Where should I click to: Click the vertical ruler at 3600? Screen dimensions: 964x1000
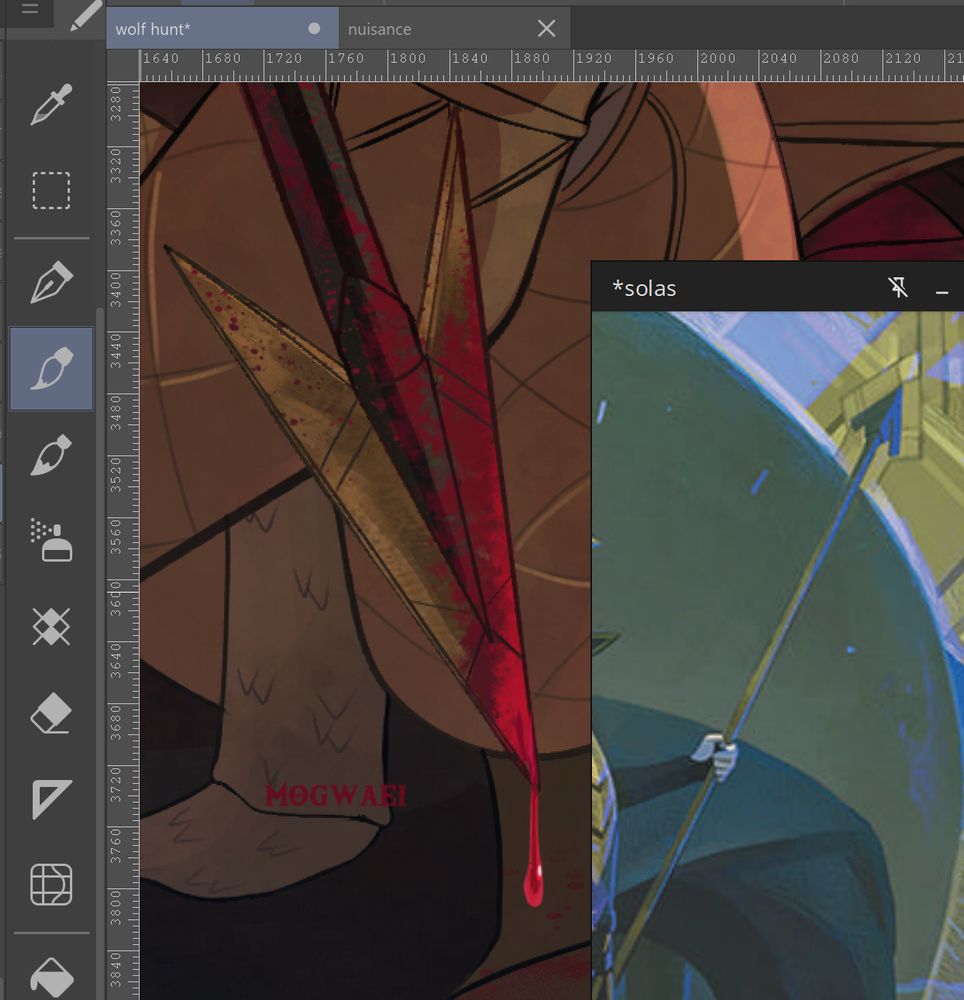[x=115, y=598]
